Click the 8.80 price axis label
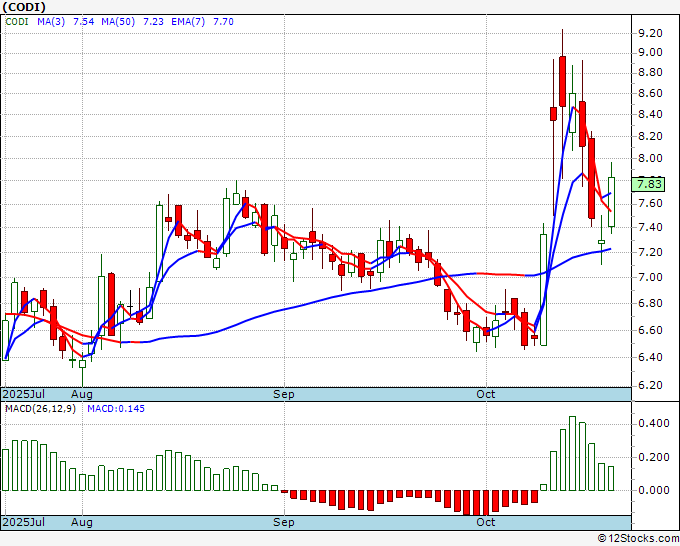The image size is (680, 546). point(650,72)
